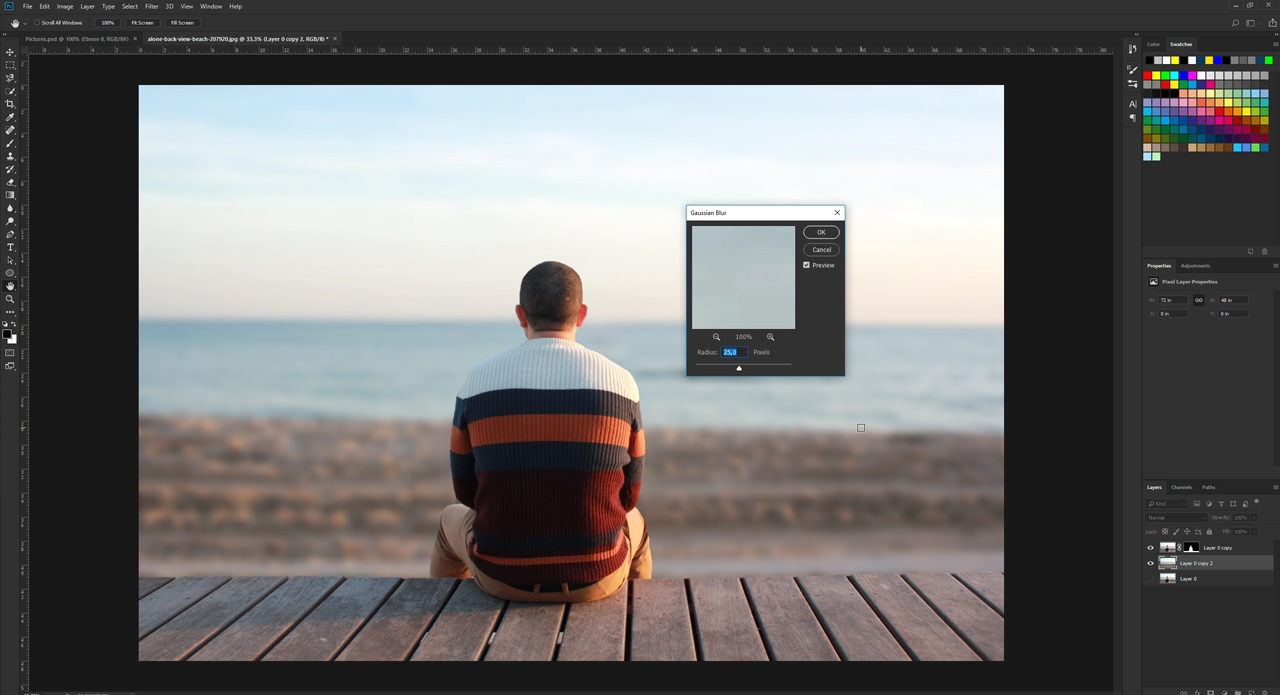Select the Horizontal Type tool
The width and height of the screenshot is (1280, 695).
click(11, 247)
